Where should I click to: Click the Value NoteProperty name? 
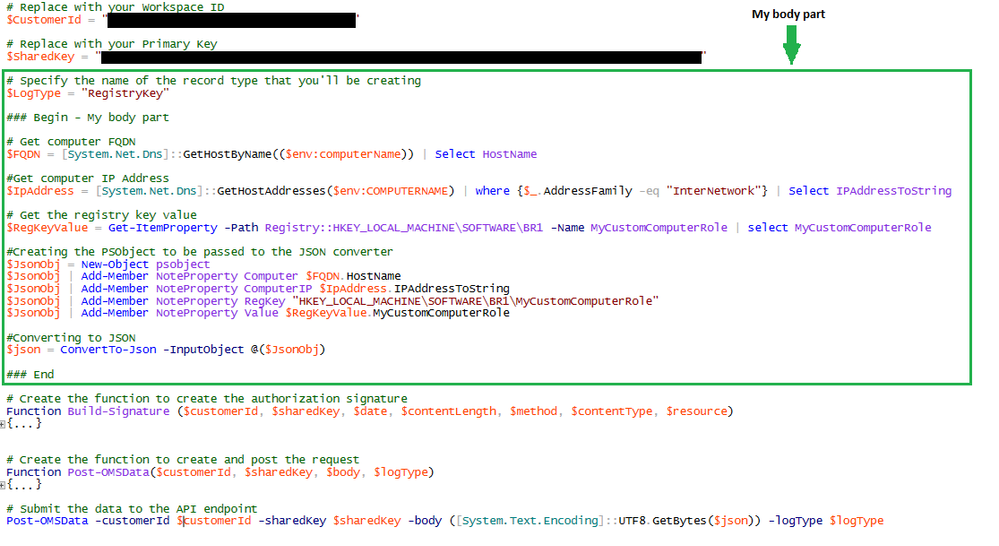tap(261, 313)
